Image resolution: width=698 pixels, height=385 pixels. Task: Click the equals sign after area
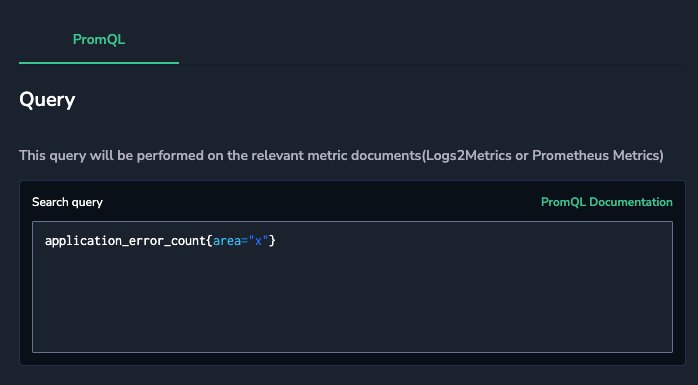[244, 241]
